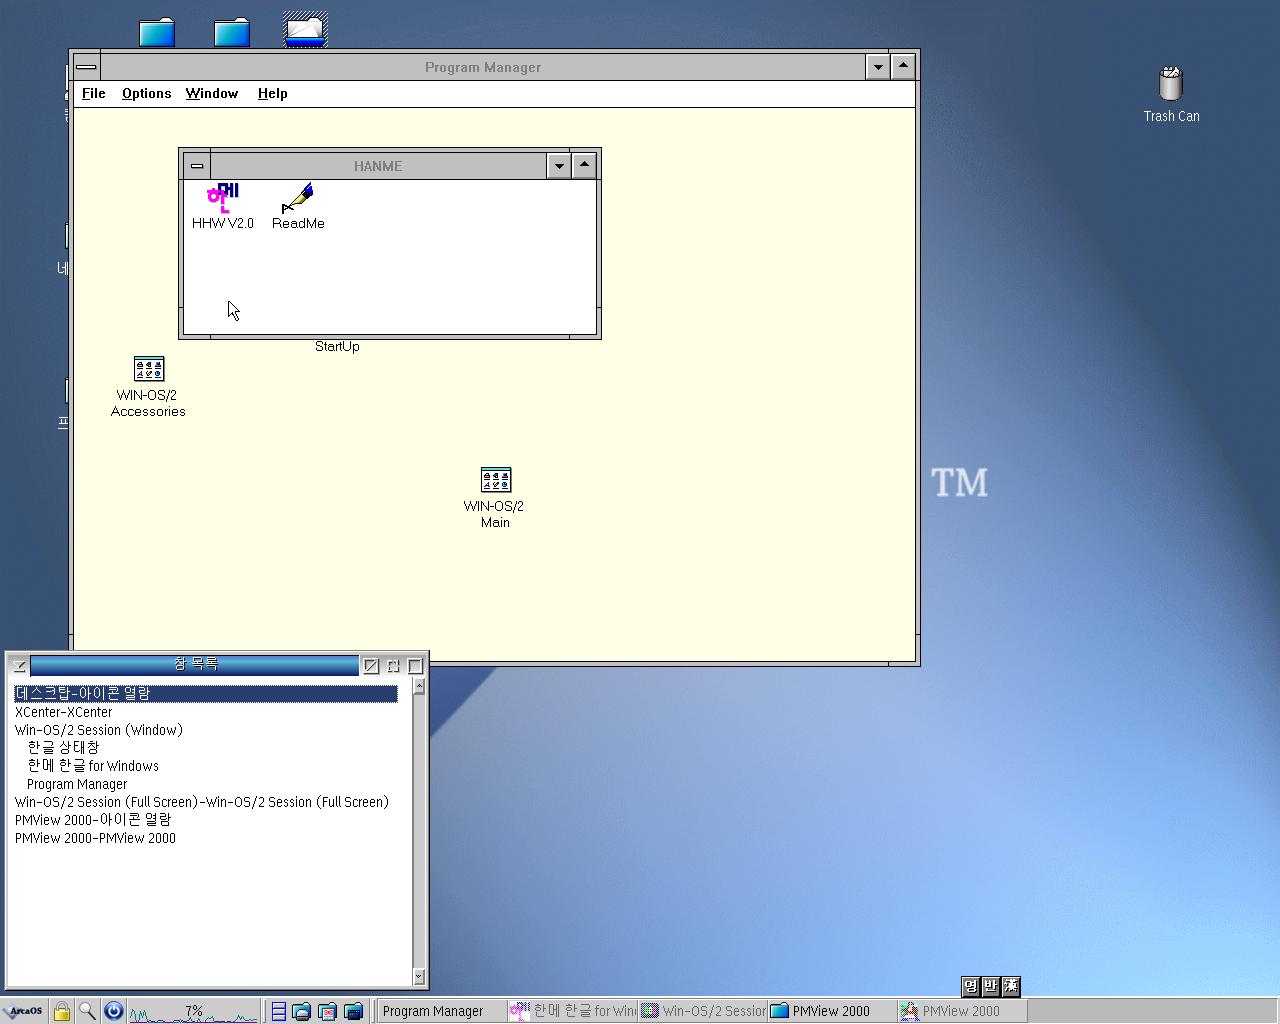The width and height of the screenshot is (1280, 1024).
Task: Select the hatched open folder icon on desktop
Action: 305,30
